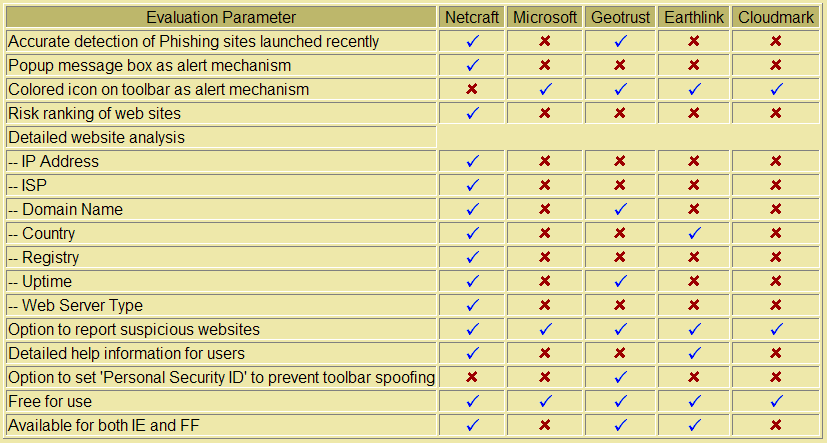This screenshot has height=443, width=827.
Task: Click Microsoft cross in Risk ranking row
Action: tap(545, 113)
